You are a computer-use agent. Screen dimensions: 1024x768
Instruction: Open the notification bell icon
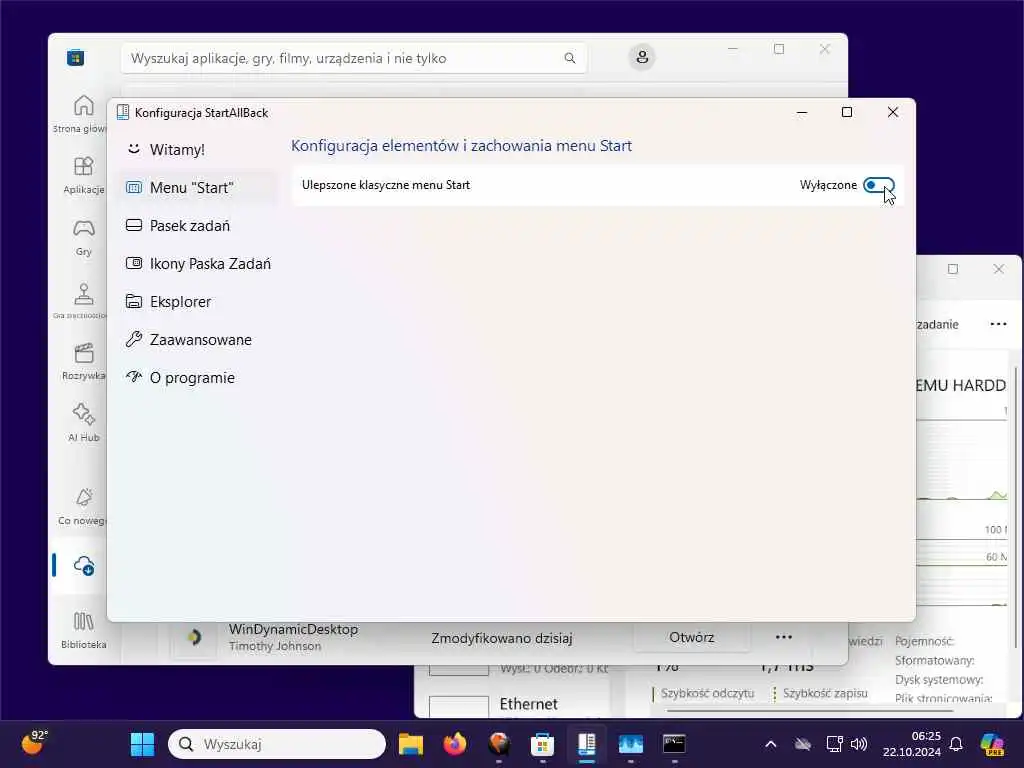tap(956, 744)
